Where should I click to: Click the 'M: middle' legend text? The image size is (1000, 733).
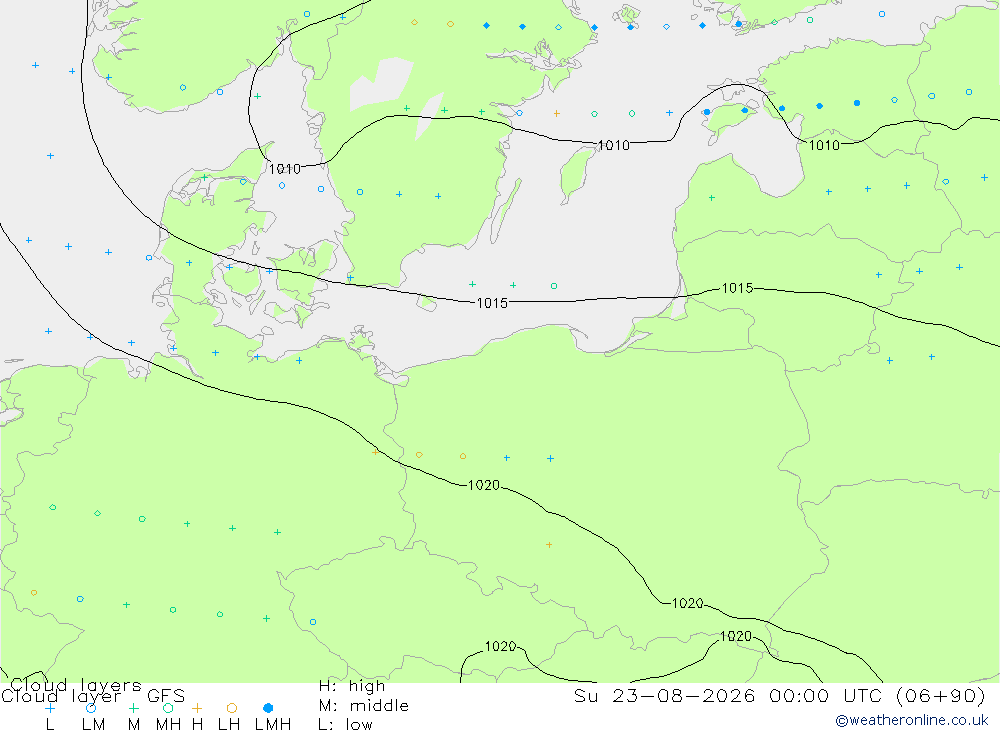(x=364, y=706)
